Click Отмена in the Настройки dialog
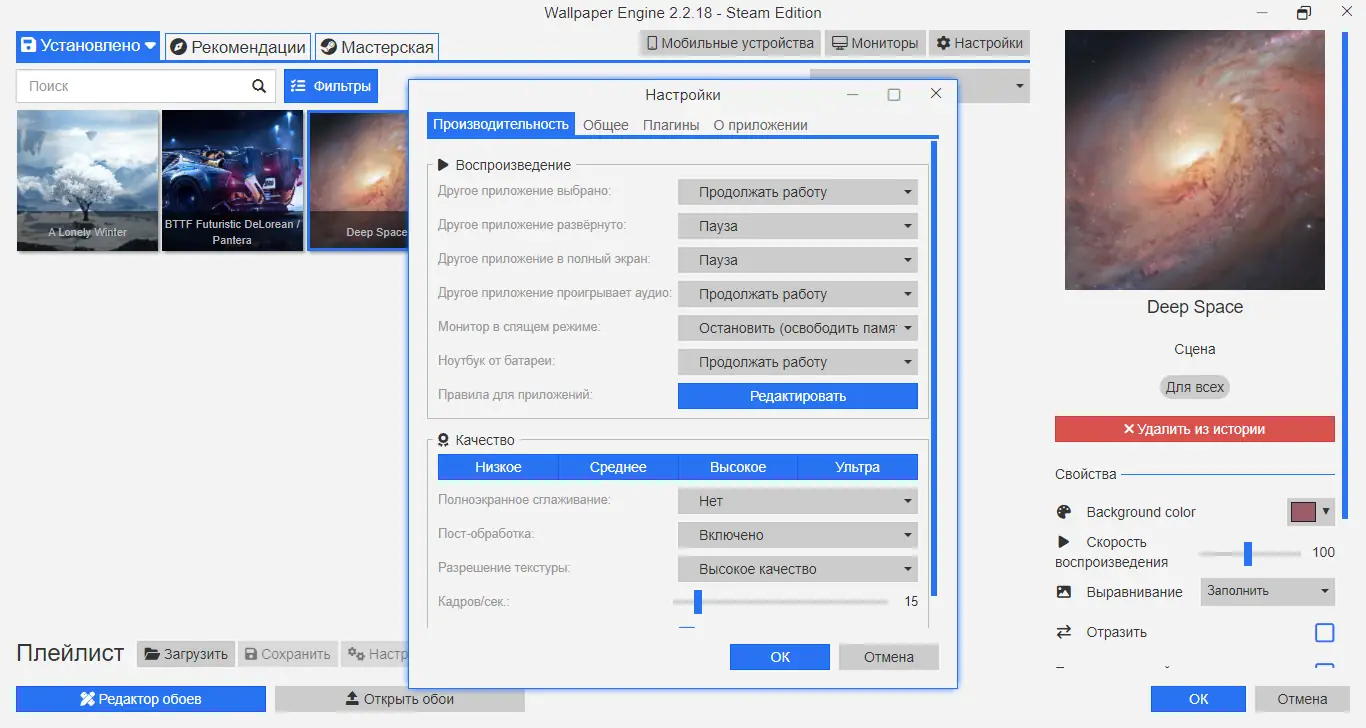This screenshot has height=728, width=1366. tap(889, 657)
